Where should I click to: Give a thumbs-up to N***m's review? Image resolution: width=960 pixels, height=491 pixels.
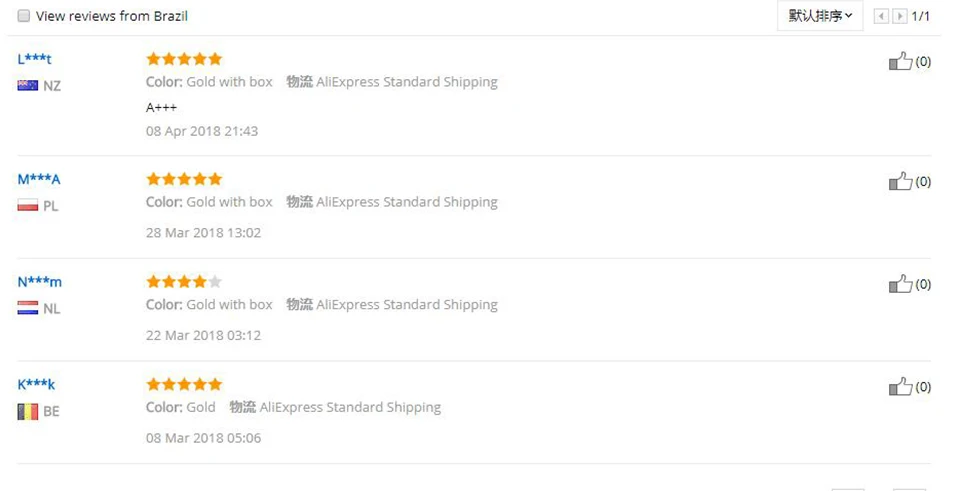900,284
